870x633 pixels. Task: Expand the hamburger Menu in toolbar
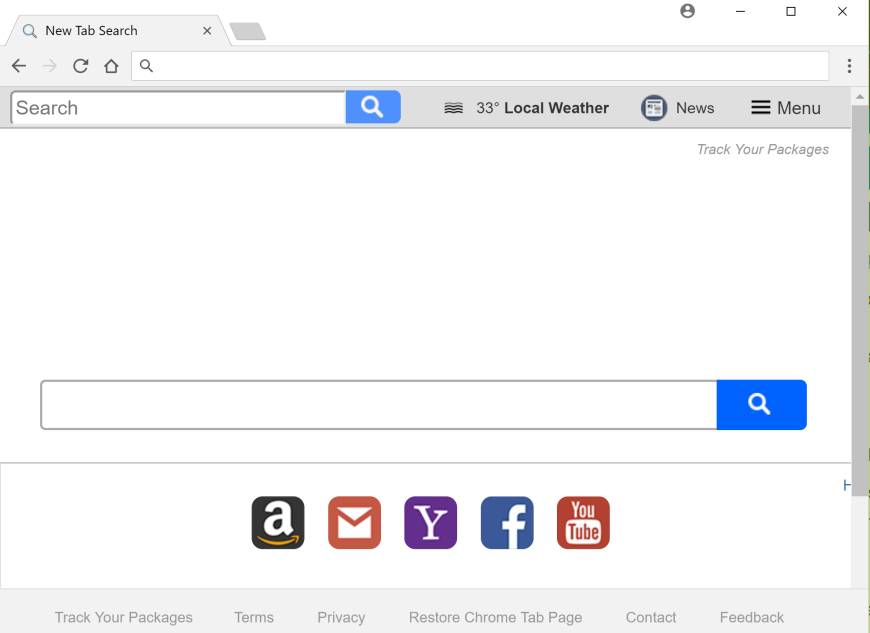[786, 108]
